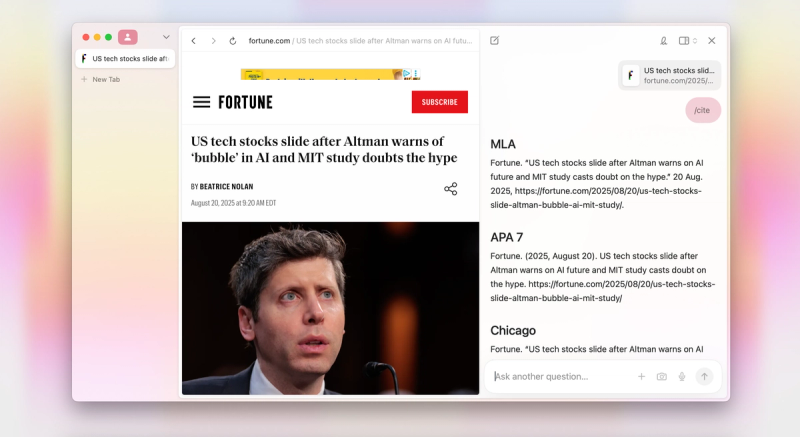Click the MLA citation text
800x437 pixels.
[x=597, y=184]
